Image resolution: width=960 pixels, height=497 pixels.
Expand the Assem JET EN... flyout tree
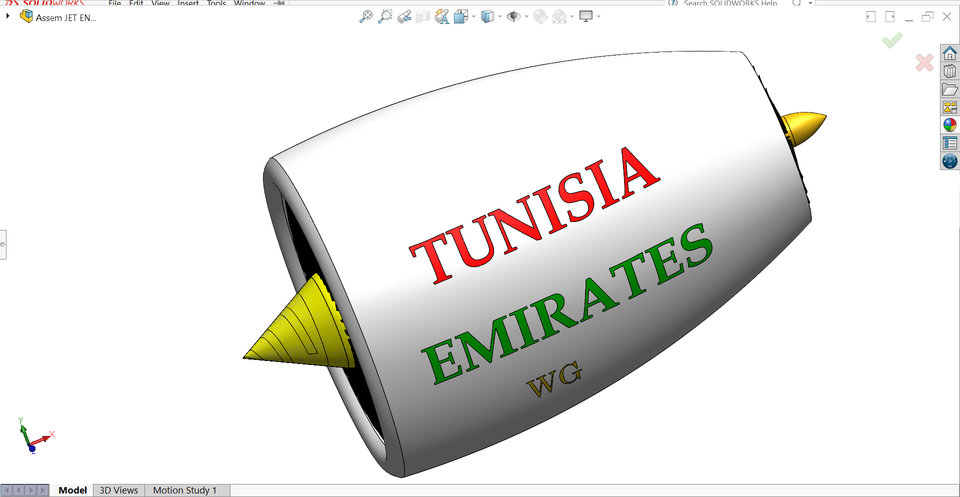click(8, 17)
